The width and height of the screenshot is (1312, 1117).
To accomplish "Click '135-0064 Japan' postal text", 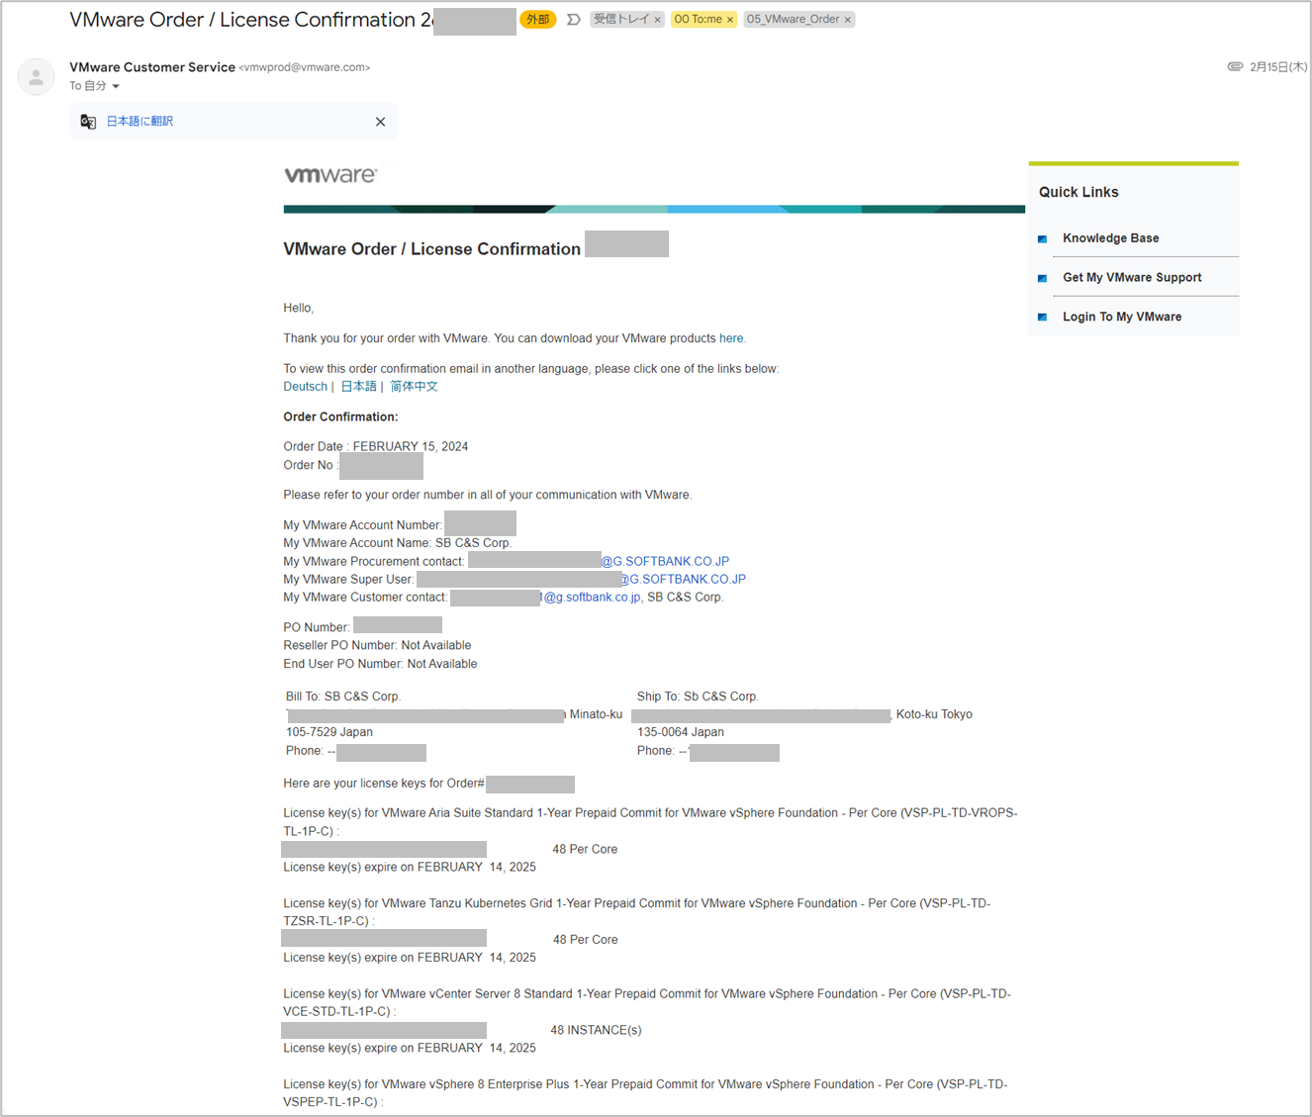I will tap(681, 732).
